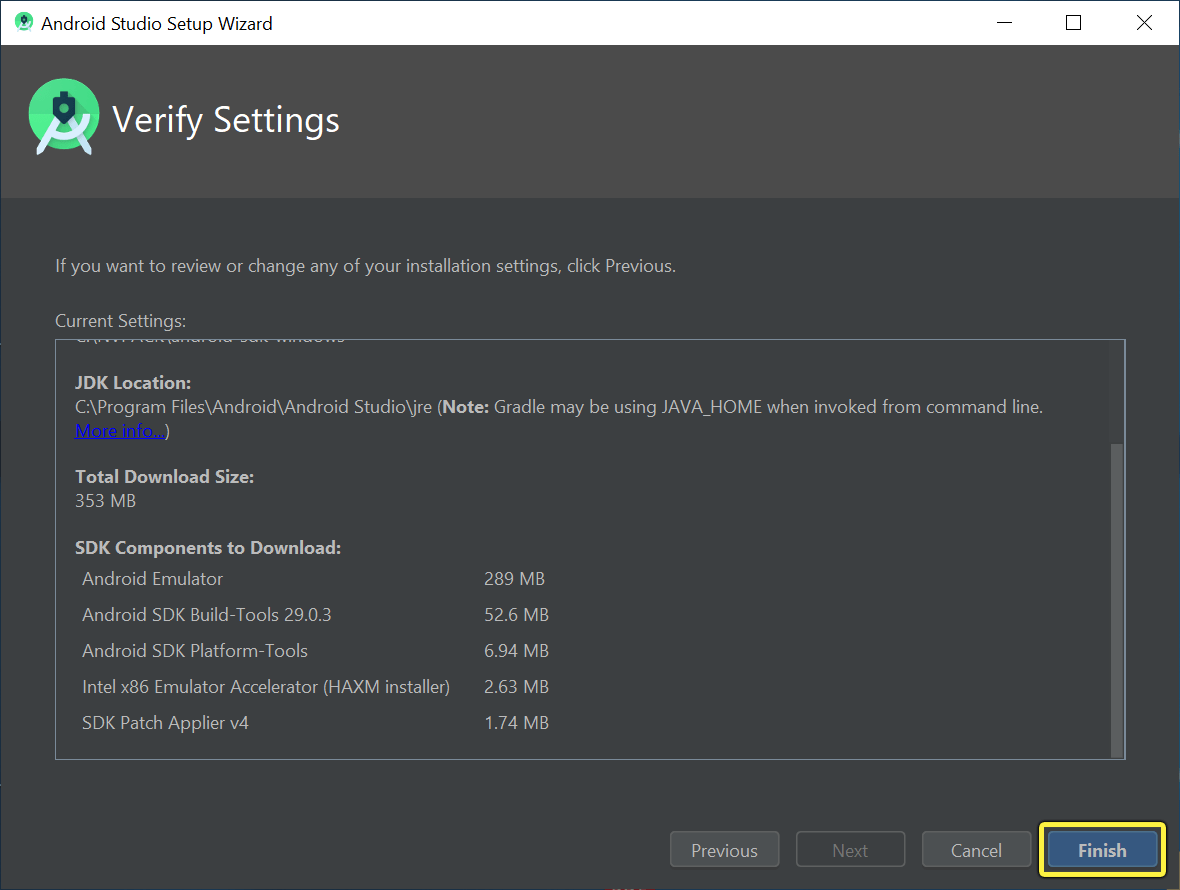The width and height of the screenshot is (1180, 890).
Task: Click the disabled Next button
Action: pyautogui.click(x=850, y=849)
